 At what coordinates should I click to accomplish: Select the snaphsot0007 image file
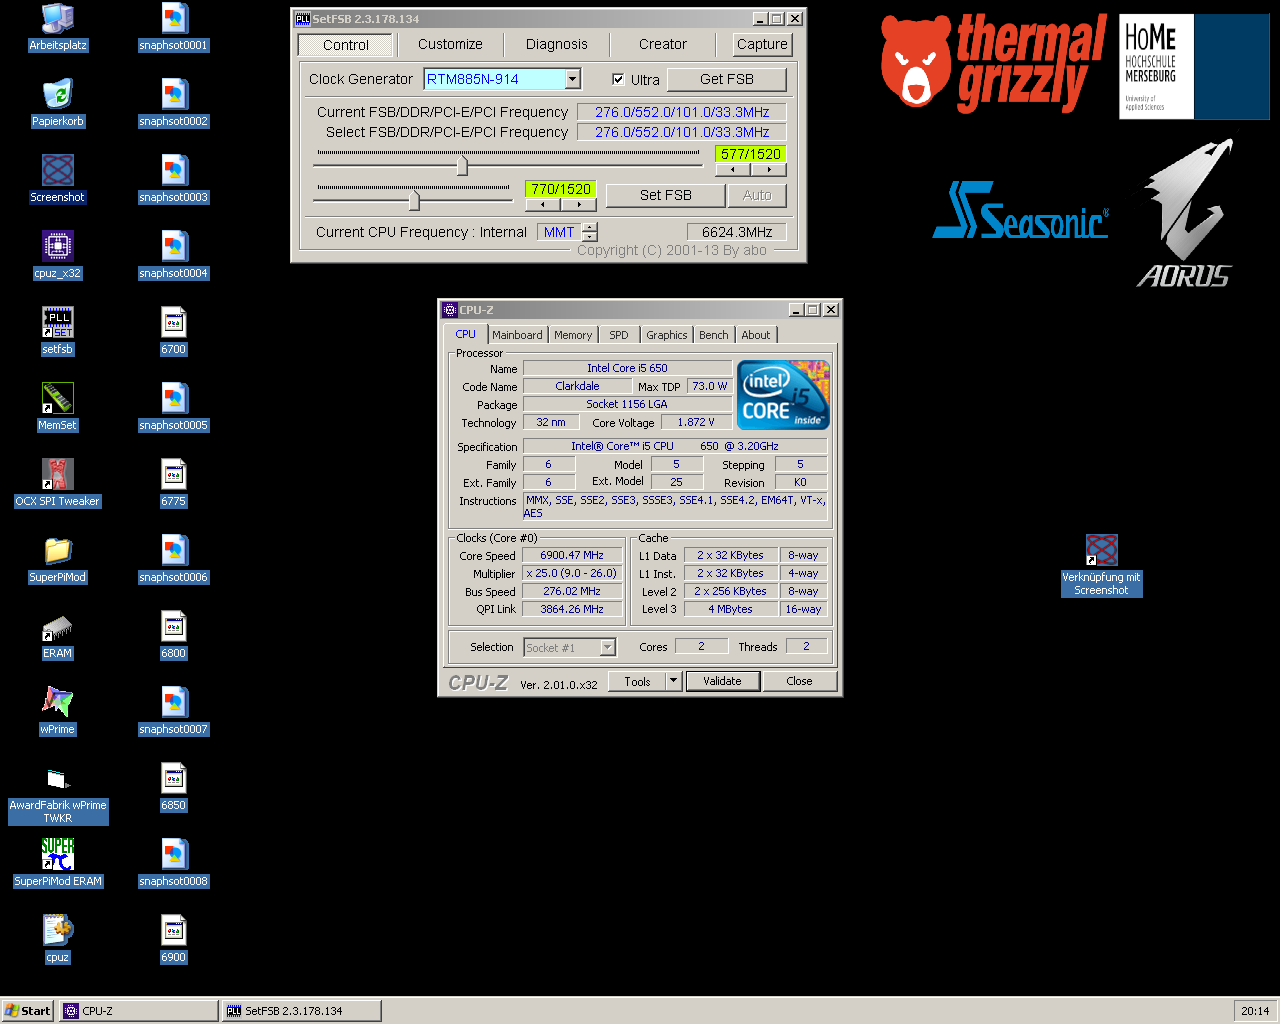(x=174, y=711)
